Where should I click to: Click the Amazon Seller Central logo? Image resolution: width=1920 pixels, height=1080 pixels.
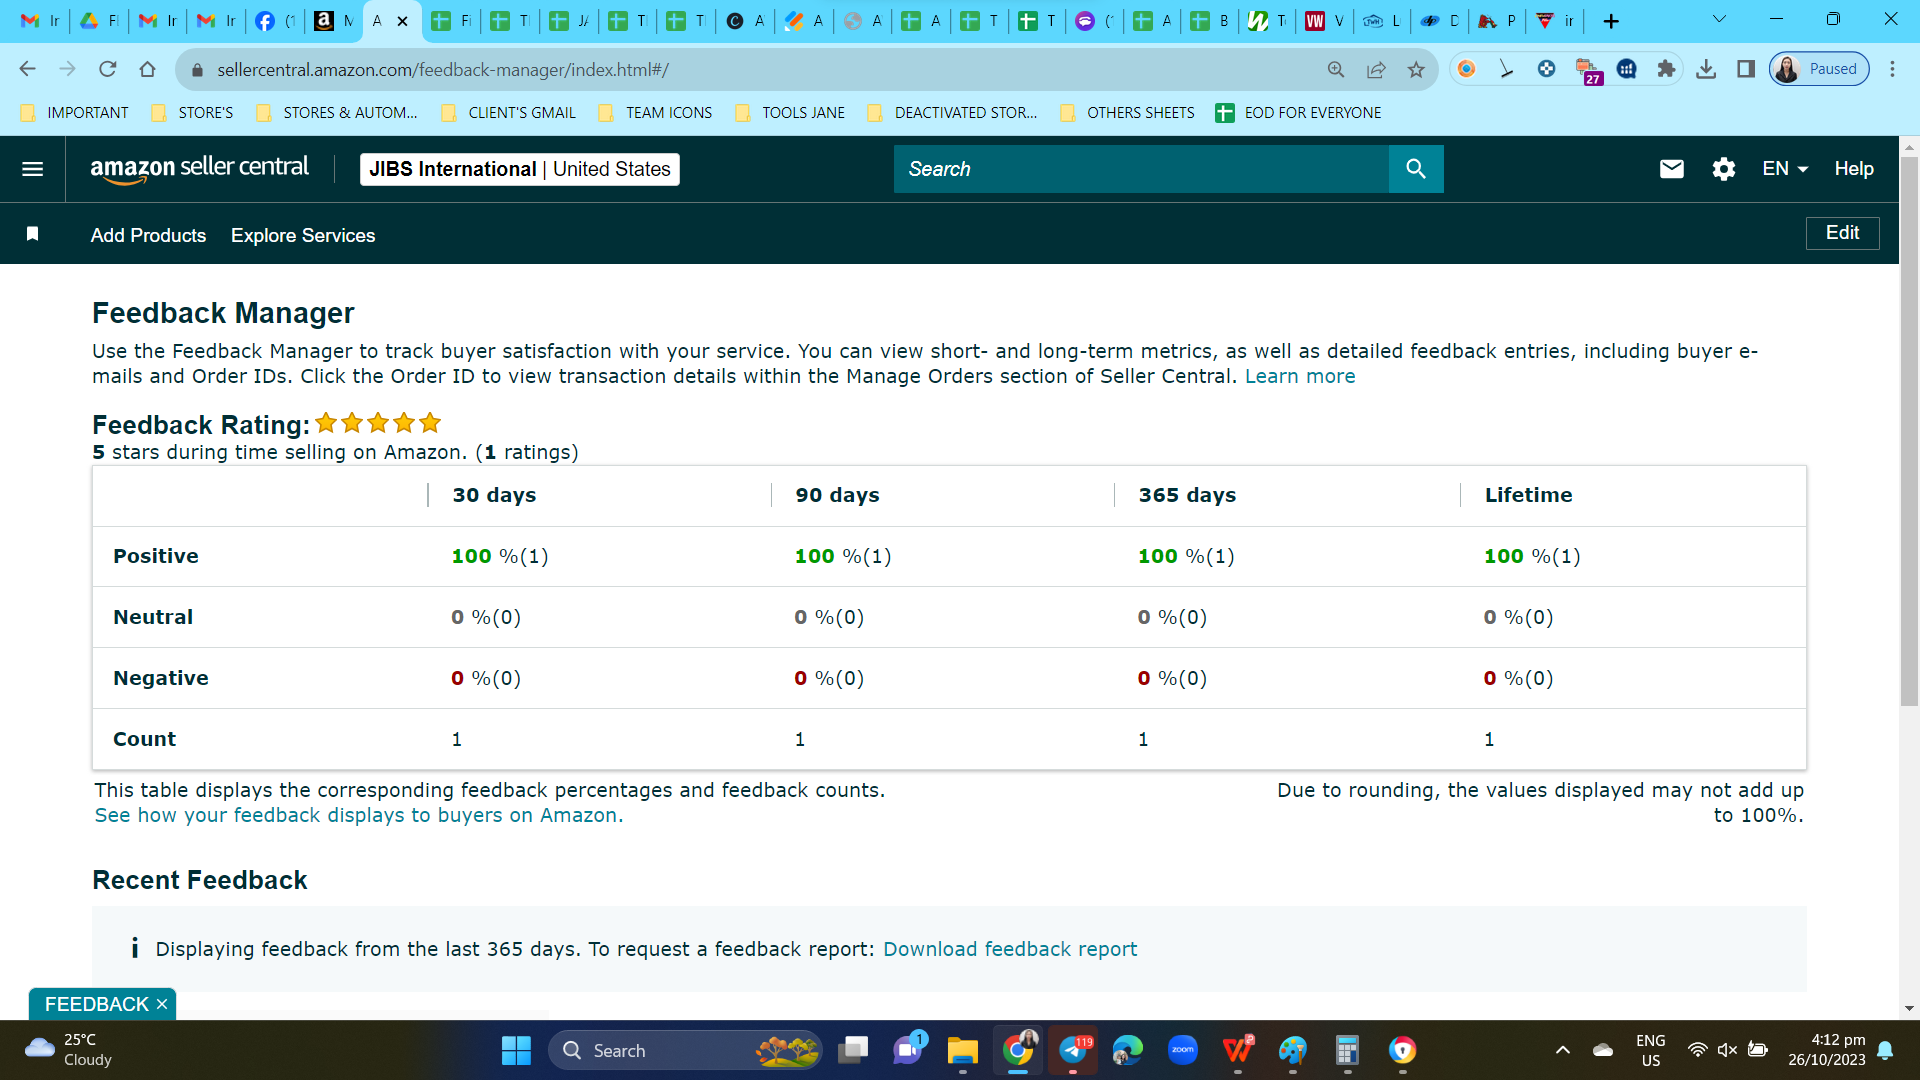click(x=199, y=169)
